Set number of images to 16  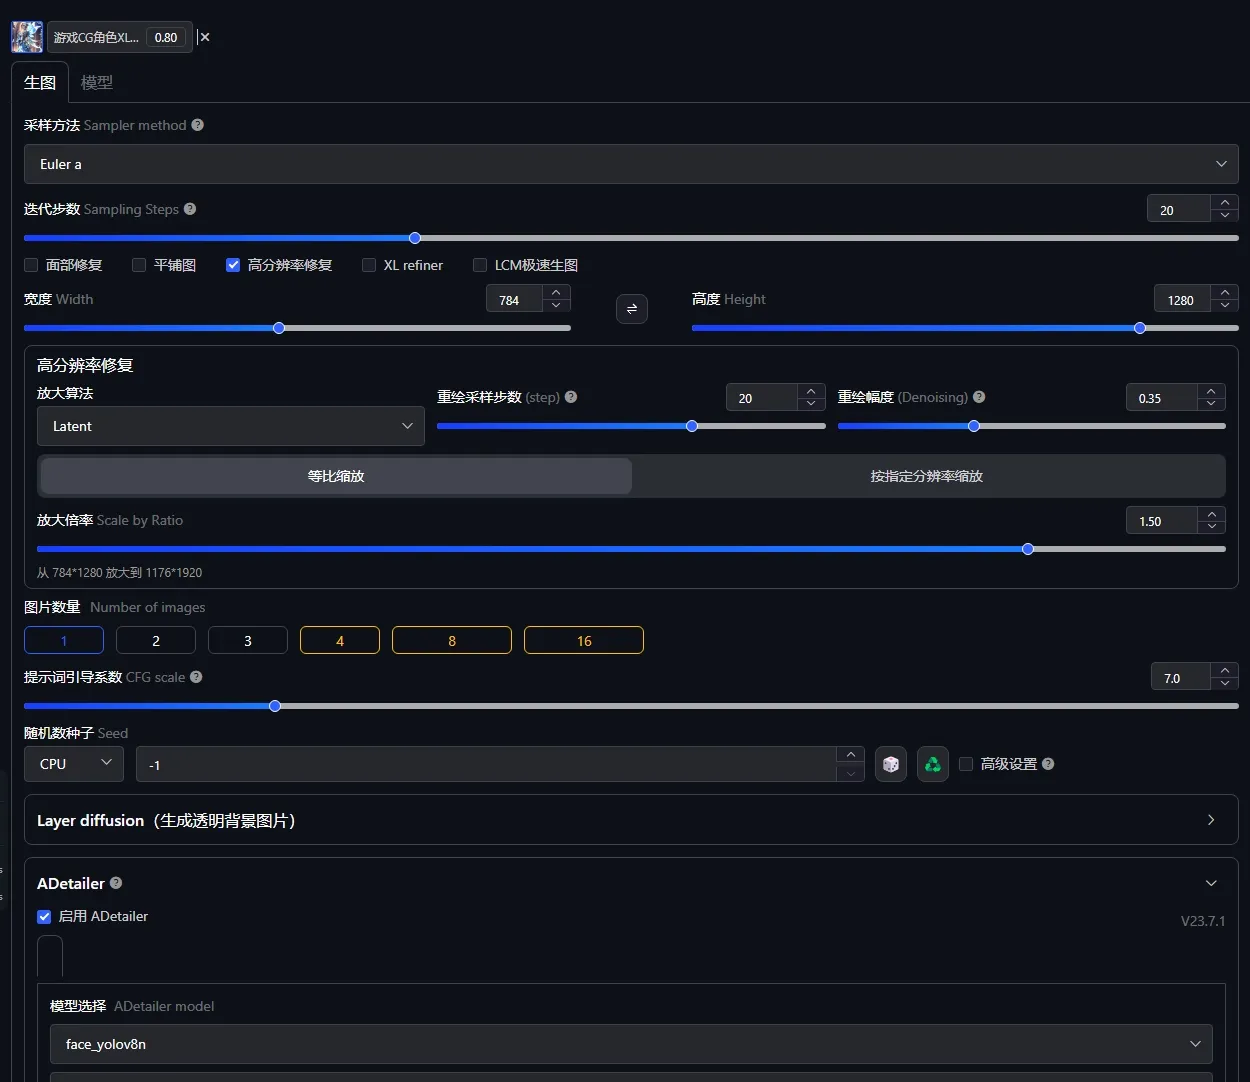583,641
